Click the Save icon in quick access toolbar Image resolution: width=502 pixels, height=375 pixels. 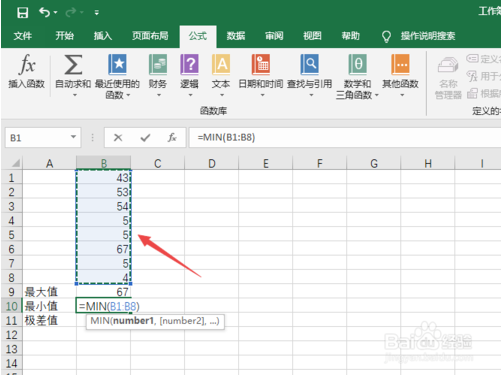(x=23, y=13)
